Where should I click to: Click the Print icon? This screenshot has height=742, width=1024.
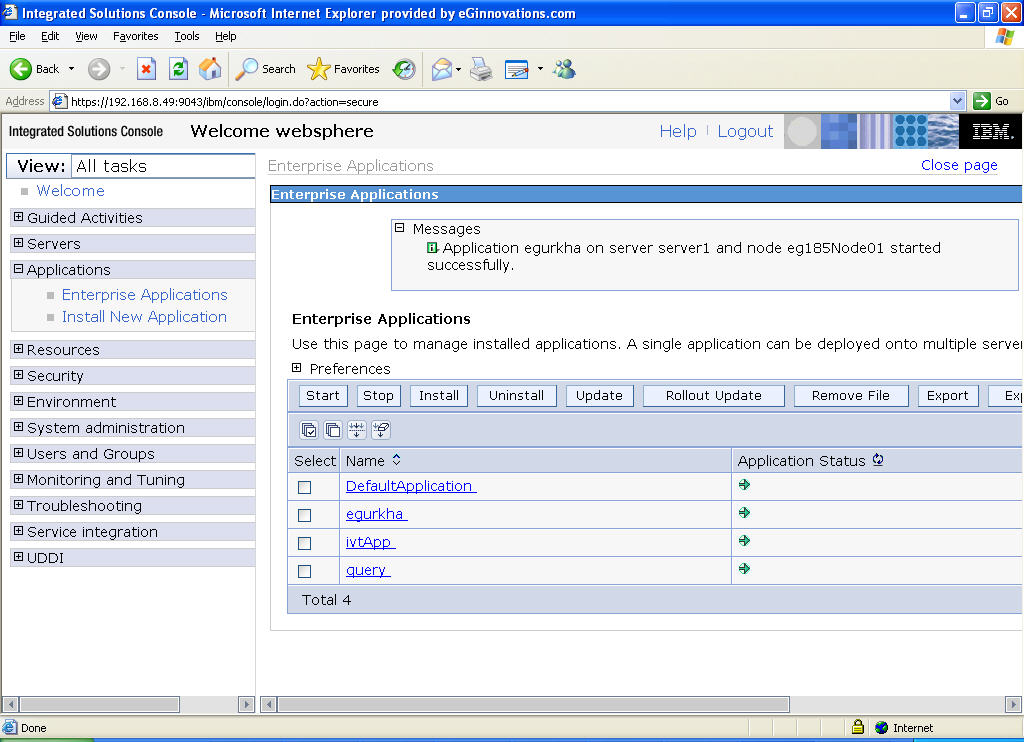481,69
